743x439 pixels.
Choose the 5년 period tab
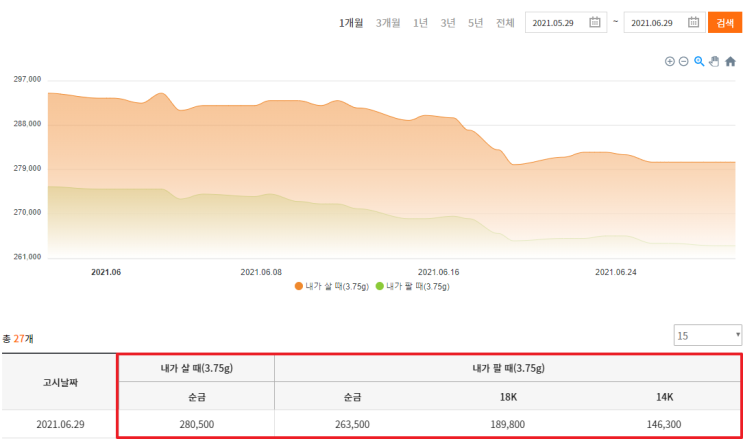475,23
